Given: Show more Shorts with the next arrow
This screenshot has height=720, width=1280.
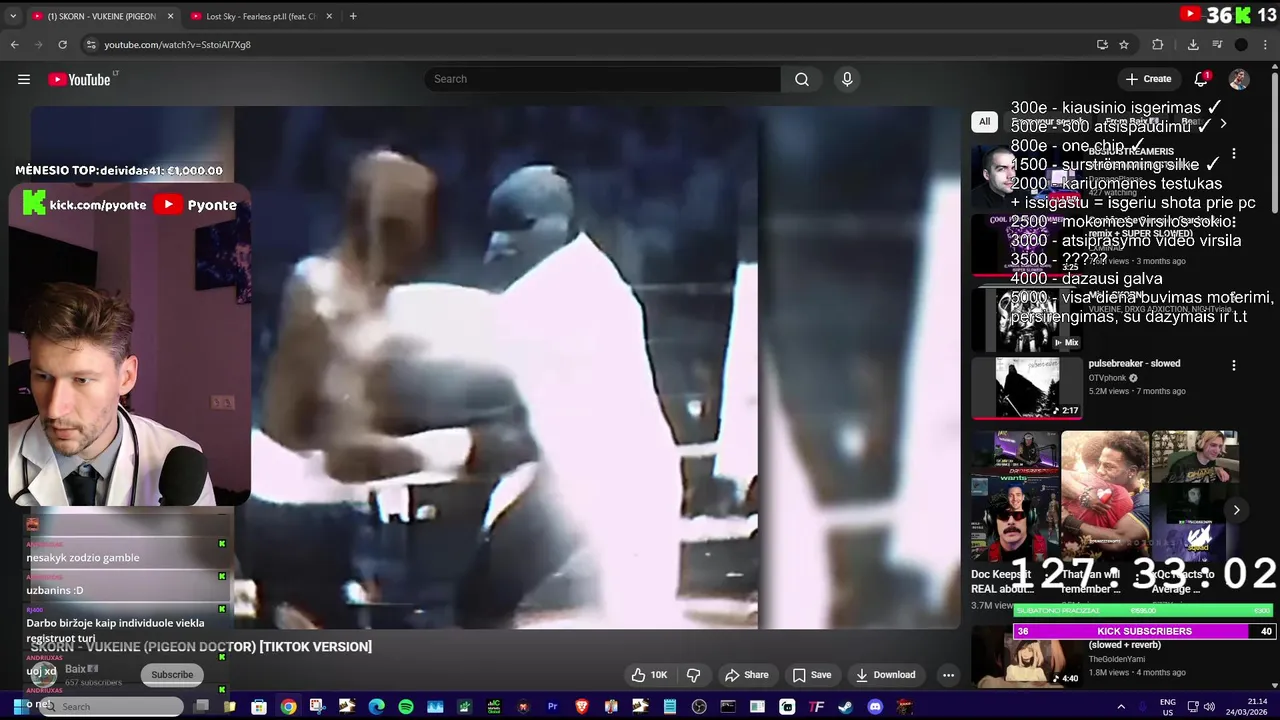Looking at the screenshot, I should coord(1236,510).
